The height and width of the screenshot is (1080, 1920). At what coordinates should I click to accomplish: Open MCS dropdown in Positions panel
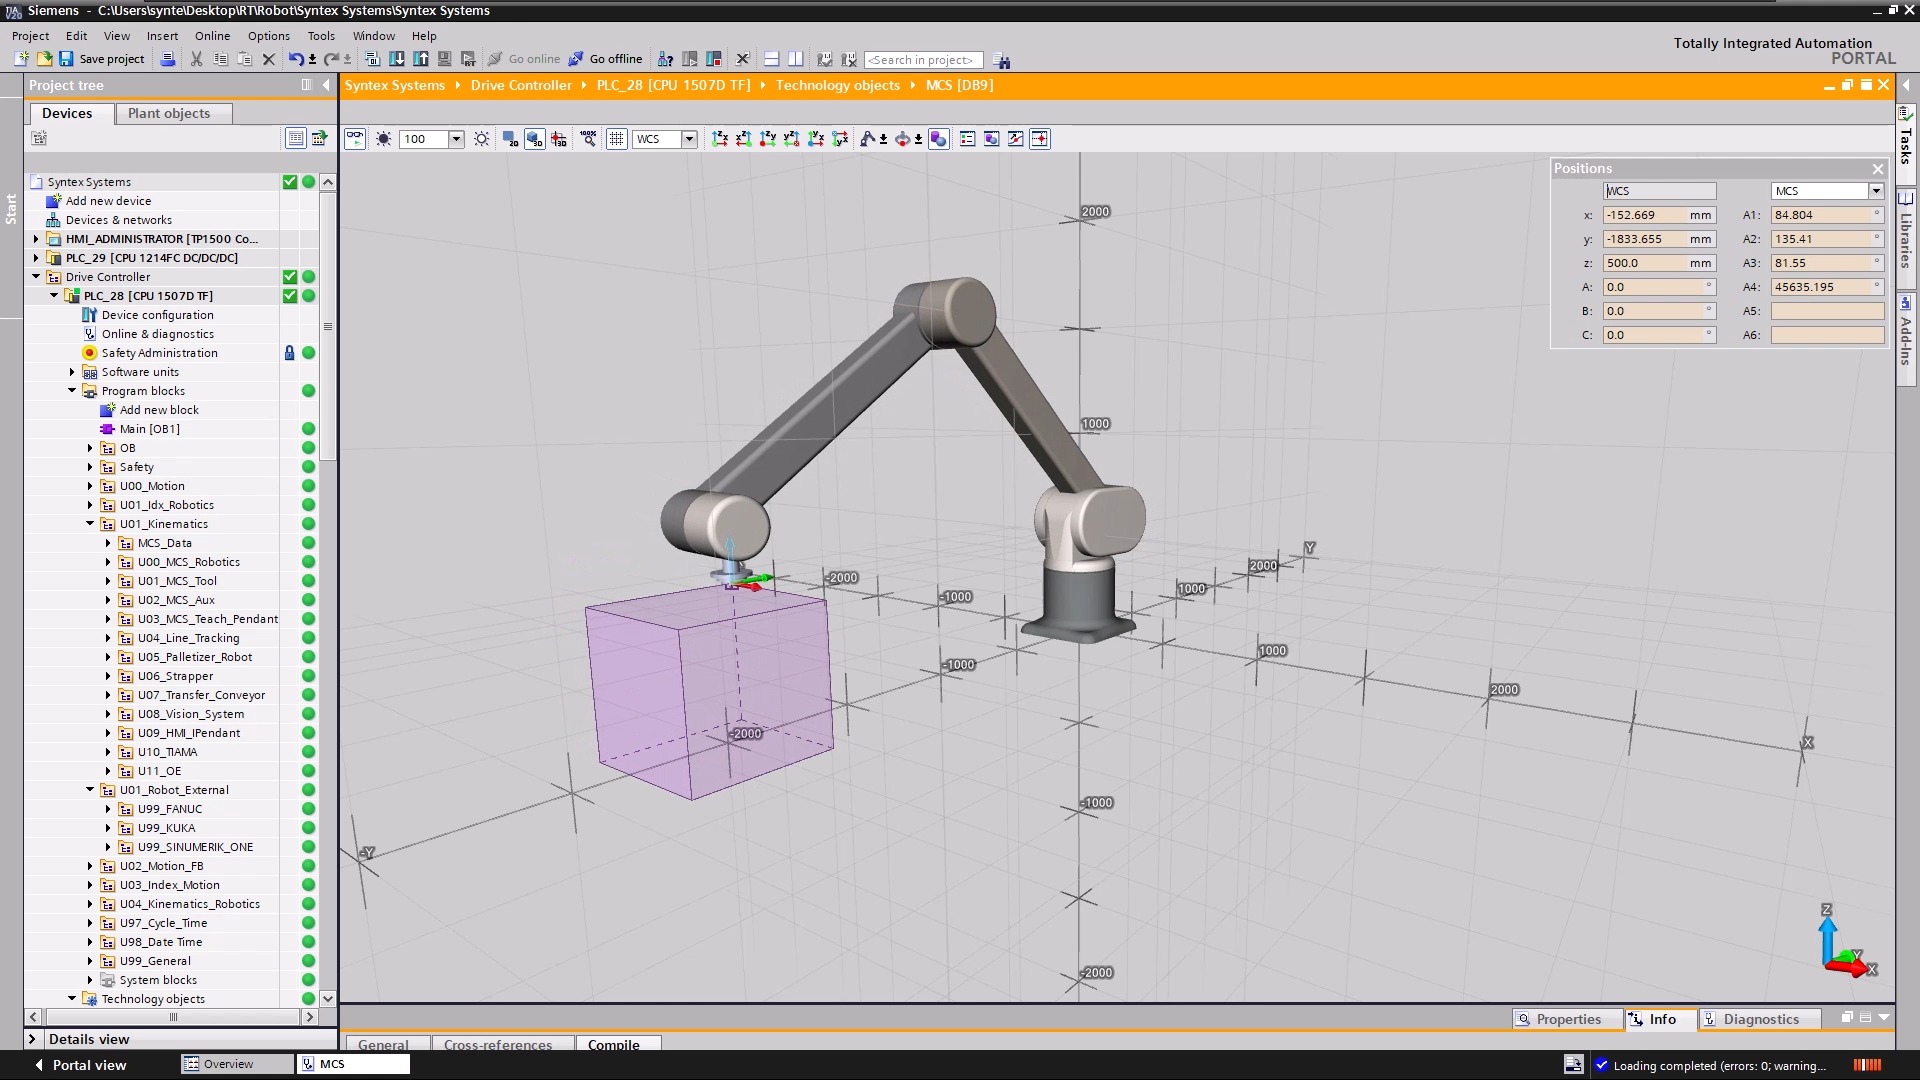tap(1876, 191)
